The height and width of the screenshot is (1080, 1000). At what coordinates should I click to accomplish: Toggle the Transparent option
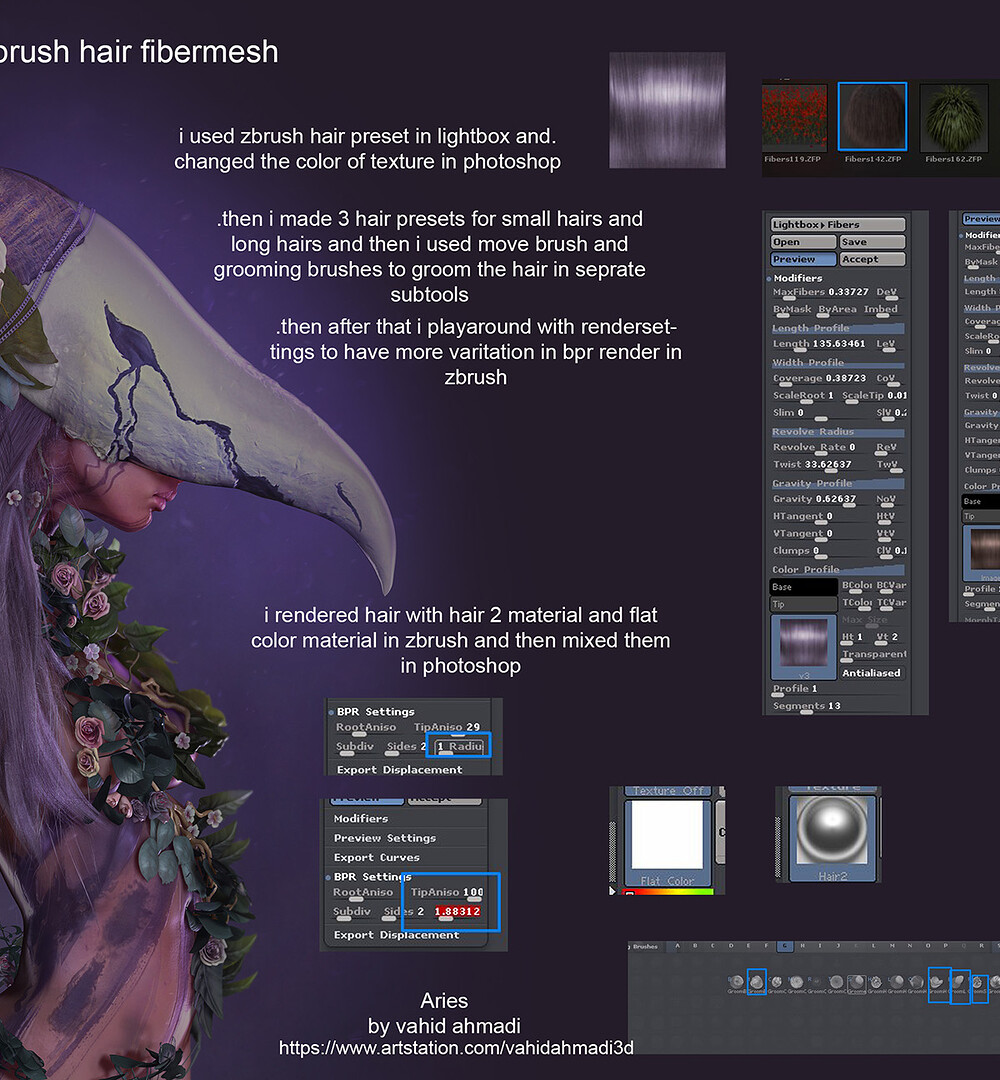point(874,654)
